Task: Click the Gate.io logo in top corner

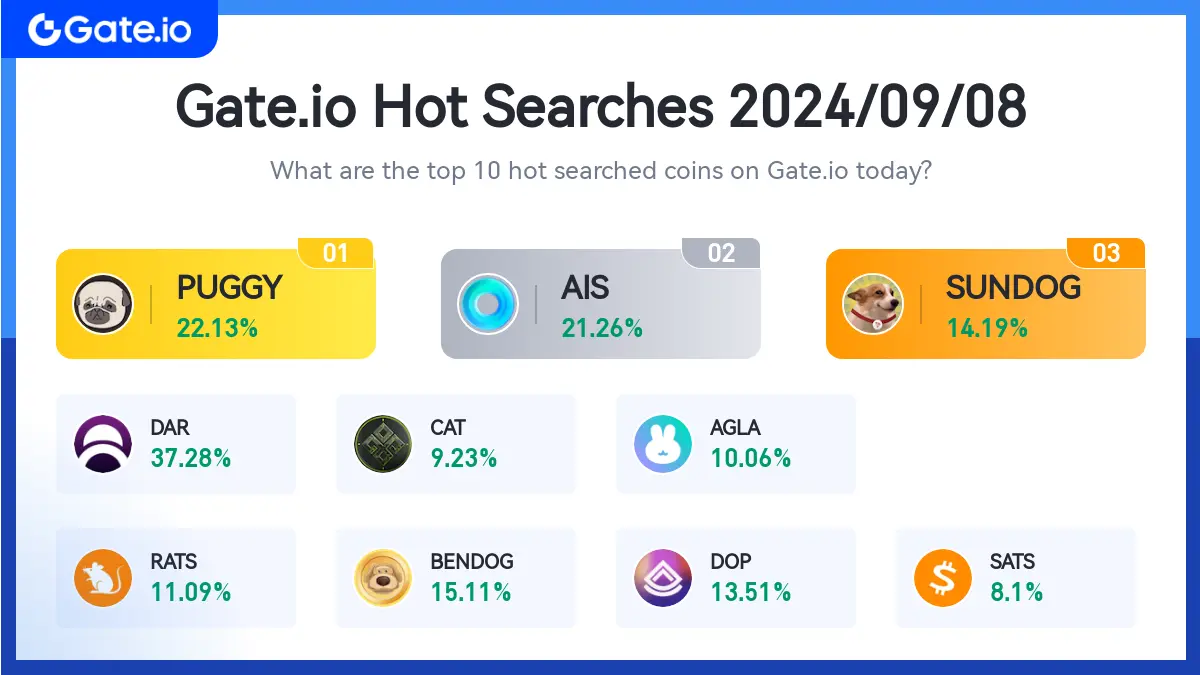Action: [x=108, y=29]
